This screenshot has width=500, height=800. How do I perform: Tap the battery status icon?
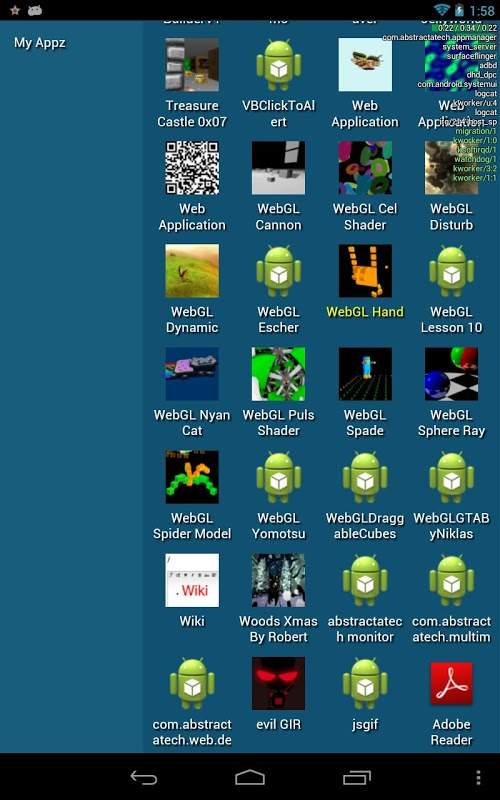[459, 10]
